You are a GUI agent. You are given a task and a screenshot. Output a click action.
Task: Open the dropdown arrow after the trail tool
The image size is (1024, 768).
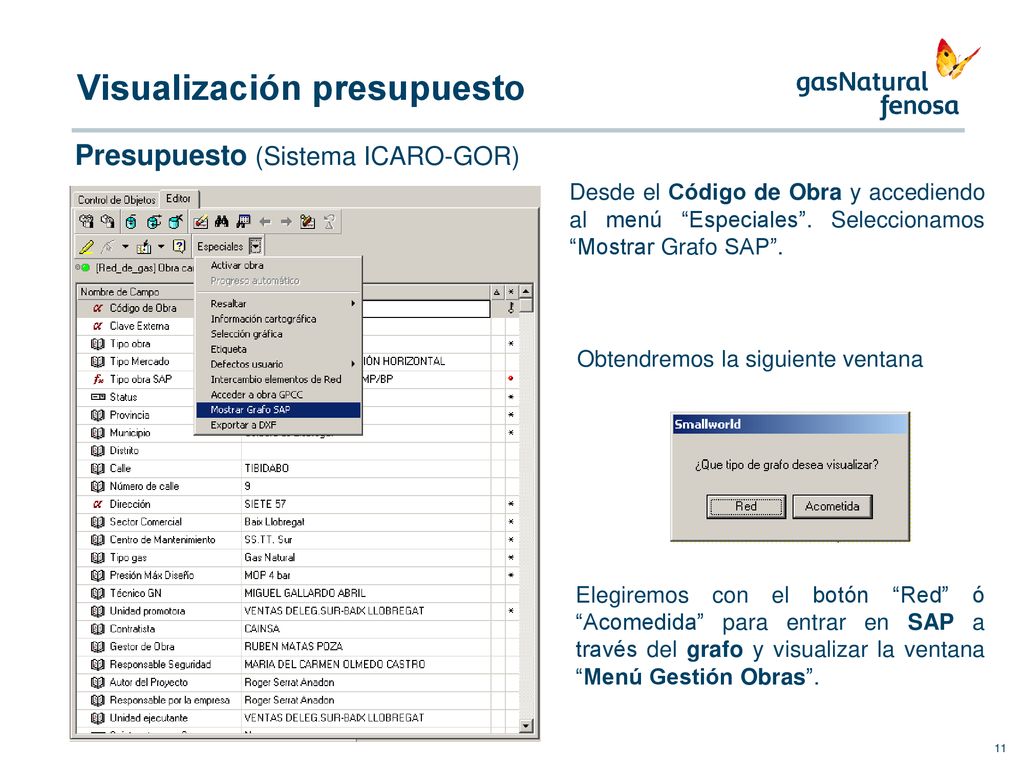click(125, 247)
